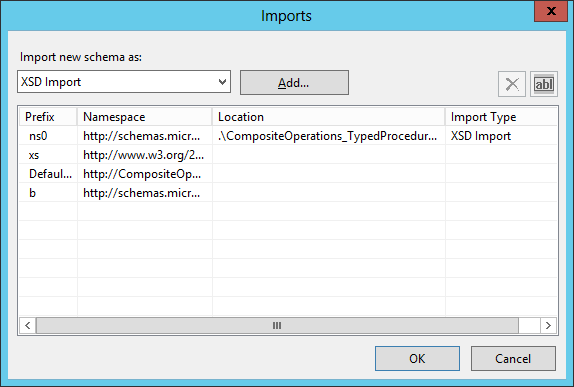Click the horizontal scrollbar thumb
Screen dimensions: 574x387
click(277, 325)
